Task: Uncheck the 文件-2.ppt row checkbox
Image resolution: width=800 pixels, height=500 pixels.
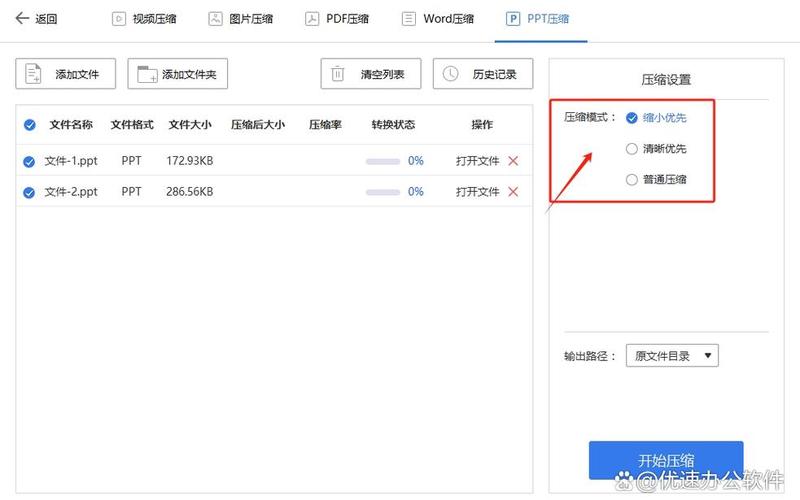Action: 29,192
